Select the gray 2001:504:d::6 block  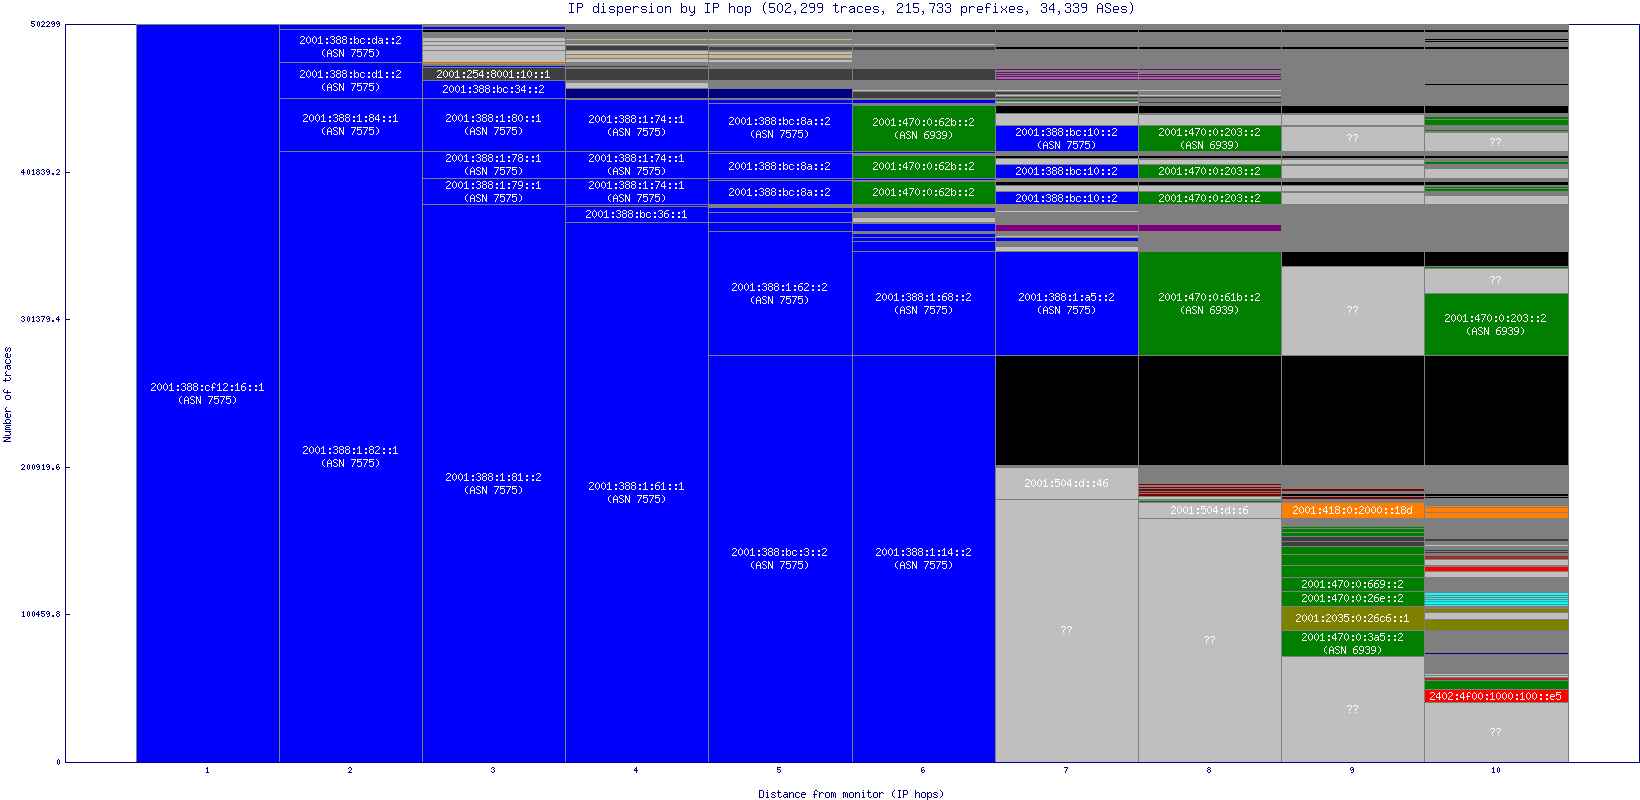coord(1210,510)
